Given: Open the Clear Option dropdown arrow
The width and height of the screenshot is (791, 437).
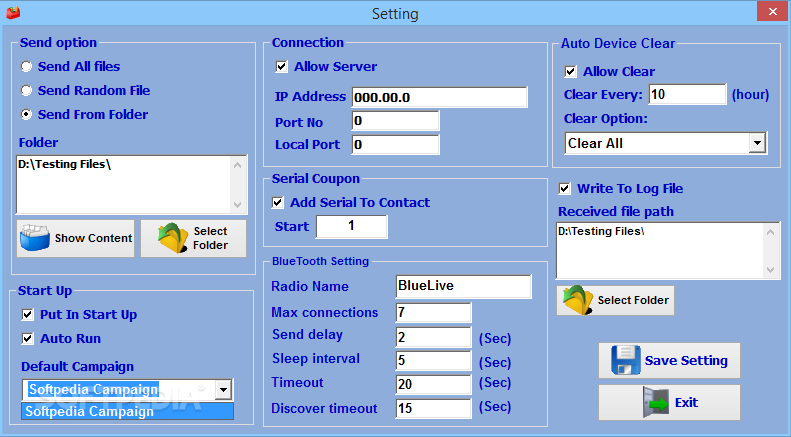Looking at the screenshot, I should [x=757, y=143].
